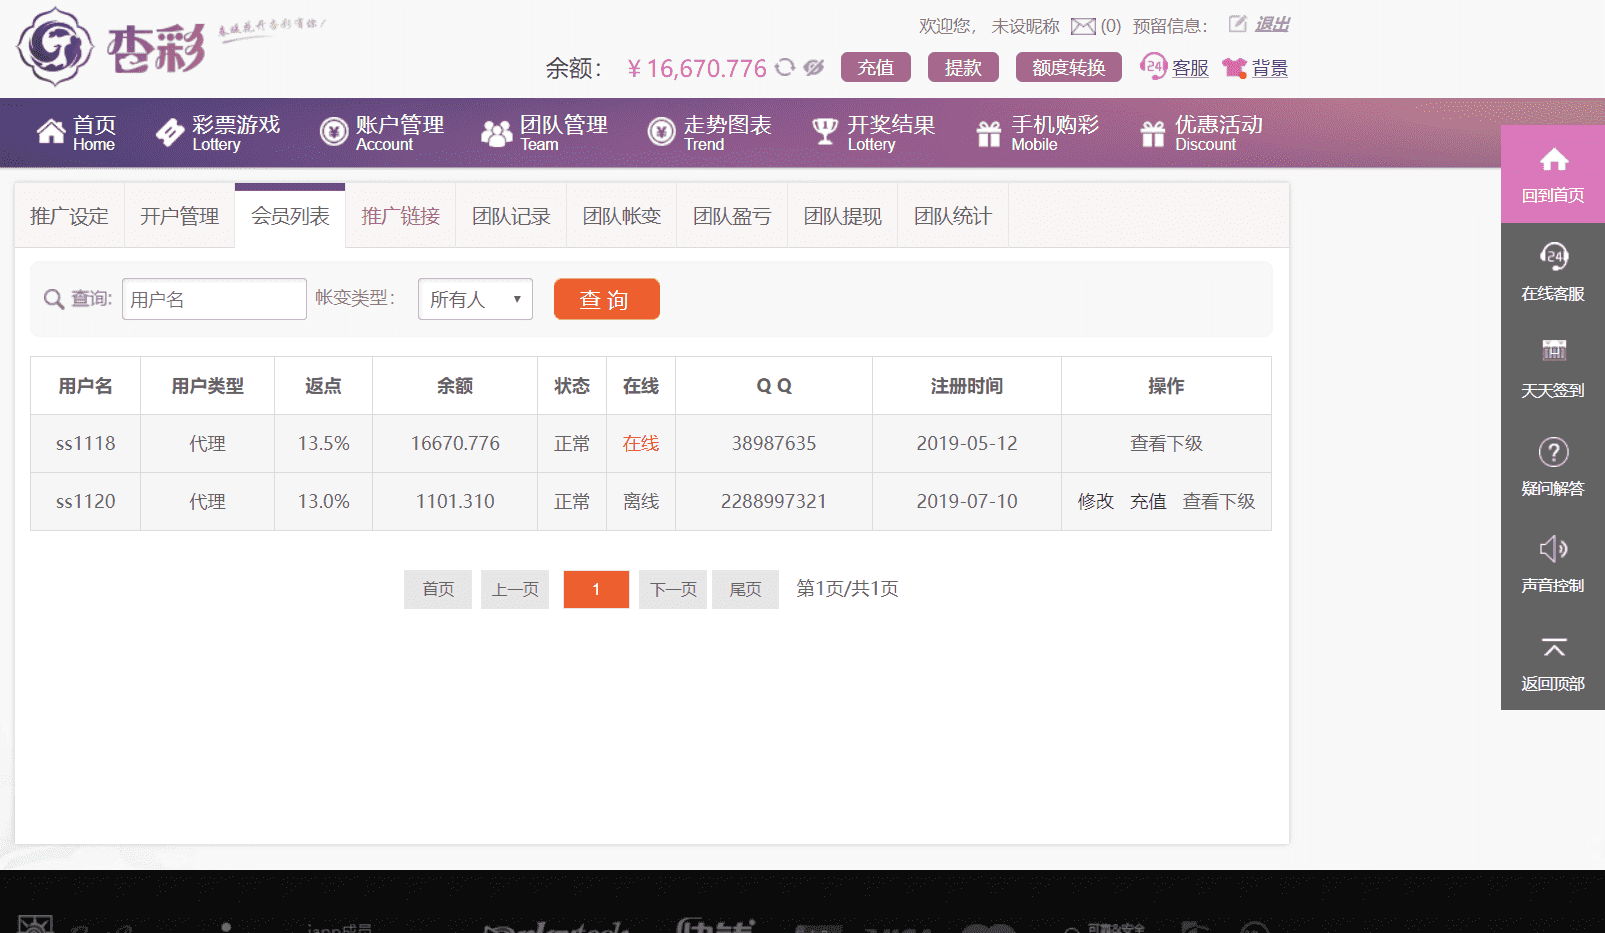
Task: Click the 首页 pagination button
Action: 438,589
